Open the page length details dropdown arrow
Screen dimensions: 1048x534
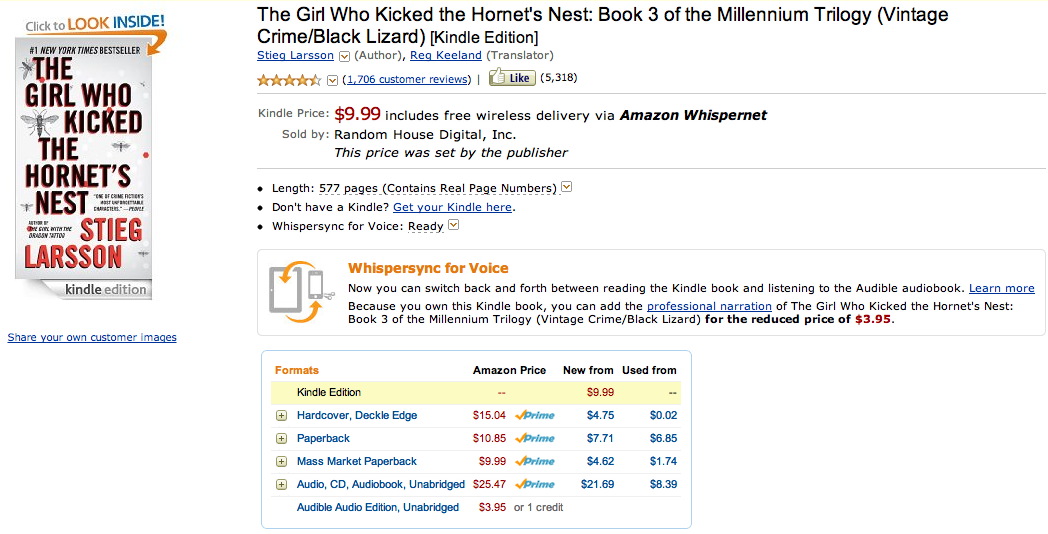[567, 187]
